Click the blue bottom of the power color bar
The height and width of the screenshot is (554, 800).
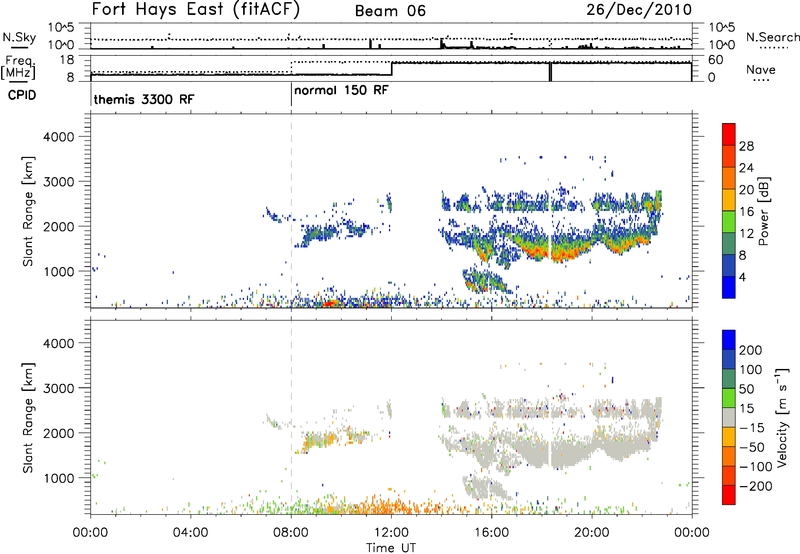tap(729, 287)
